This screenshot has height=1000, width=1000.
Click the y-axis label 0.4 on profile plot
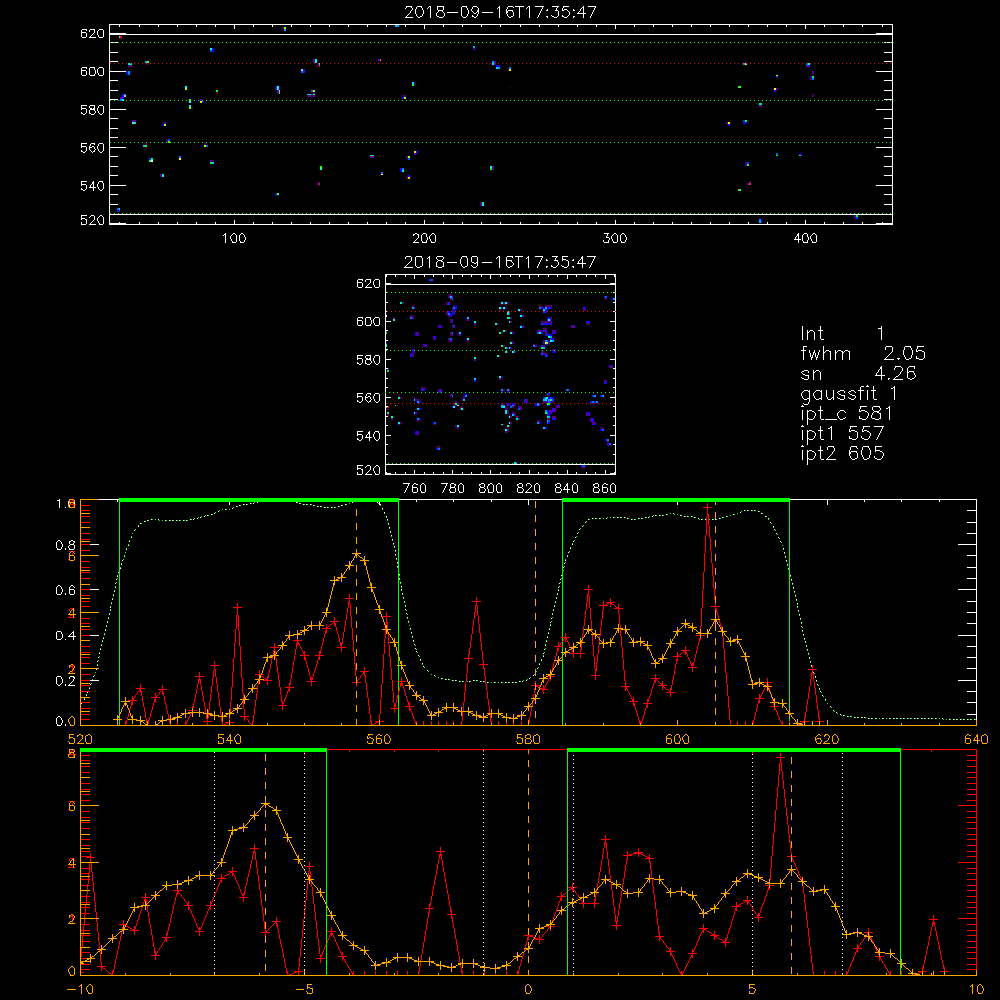click(x=65, y=636)
